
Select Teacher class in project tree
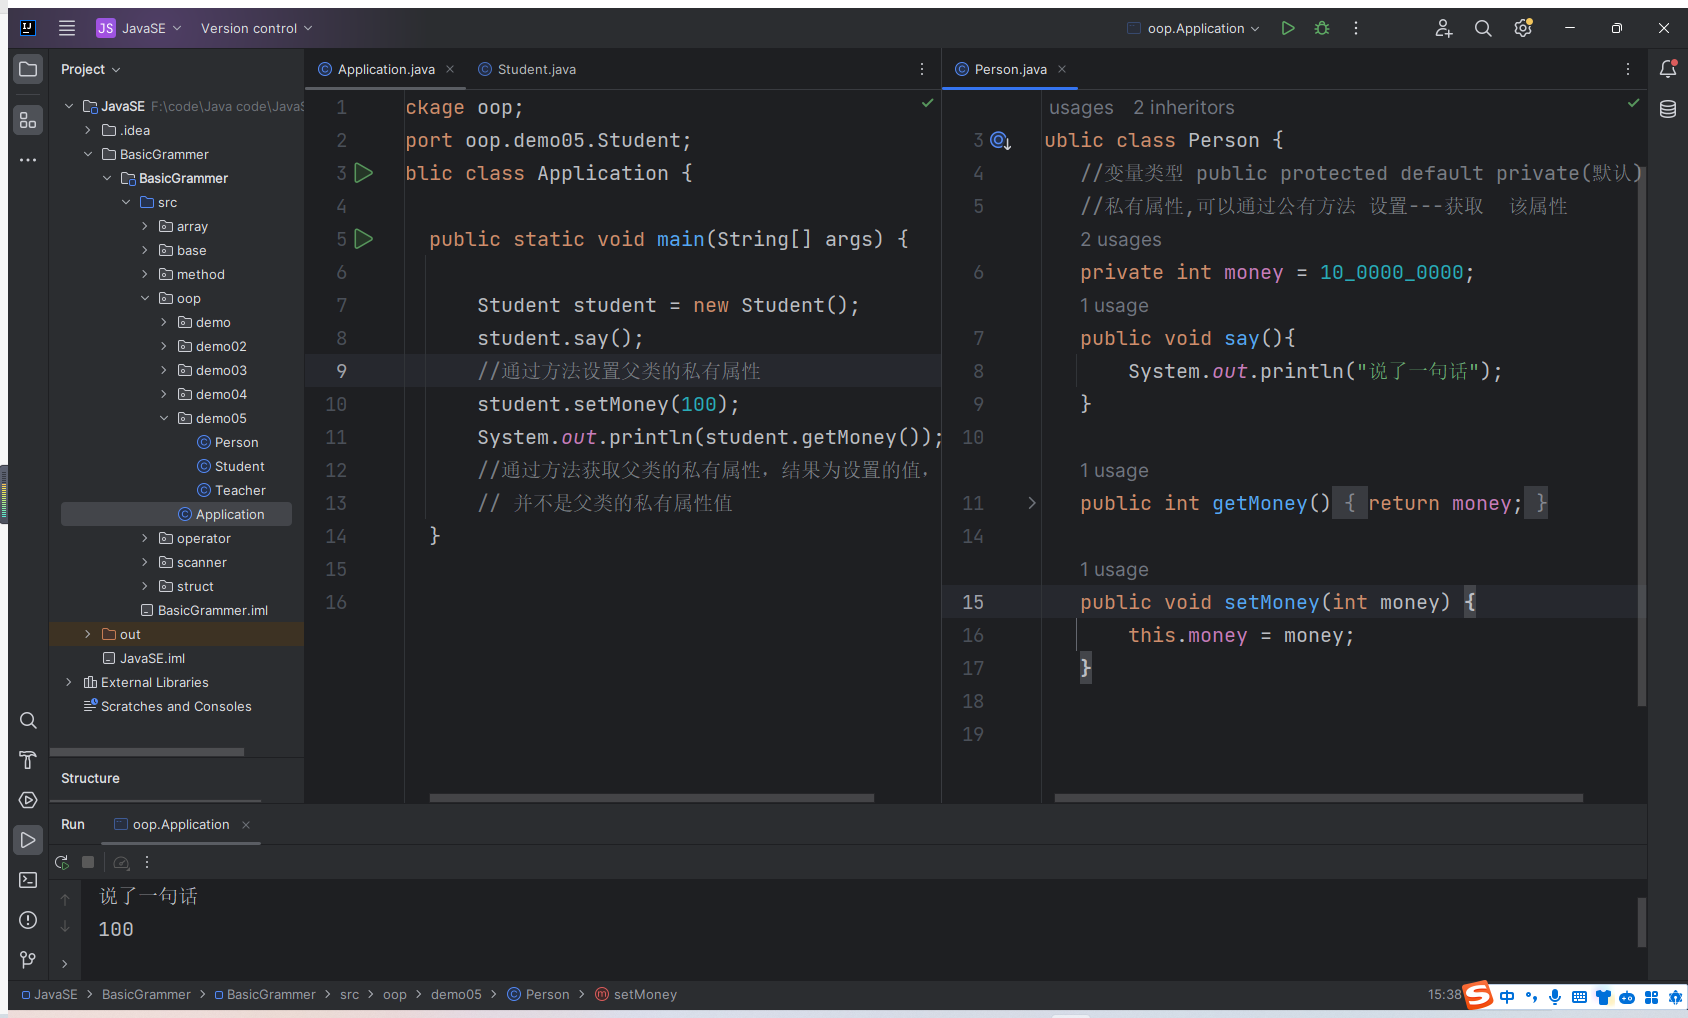click(240, 490)
